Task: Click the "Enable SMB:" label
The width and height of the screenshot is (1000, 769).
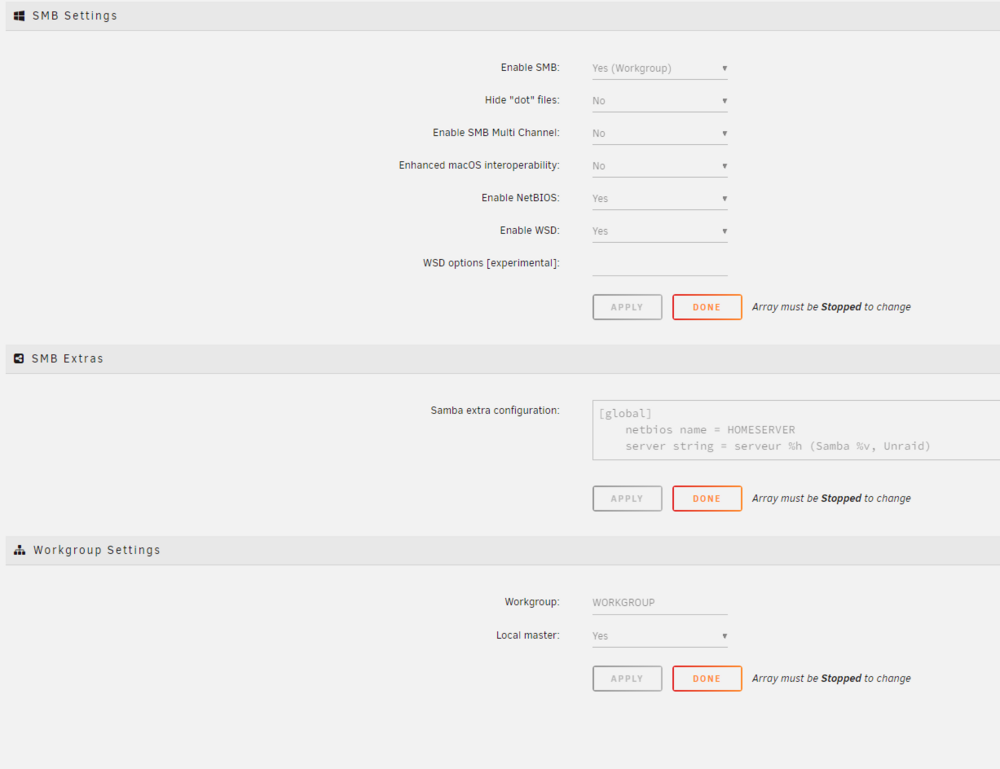Action: (529, 68)
